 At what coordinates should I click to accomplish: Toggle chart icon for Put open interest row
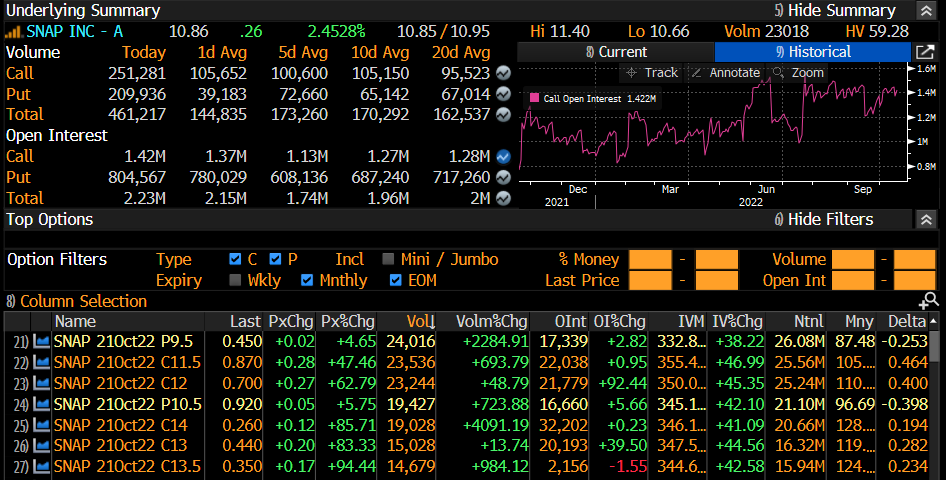[503, 177]
